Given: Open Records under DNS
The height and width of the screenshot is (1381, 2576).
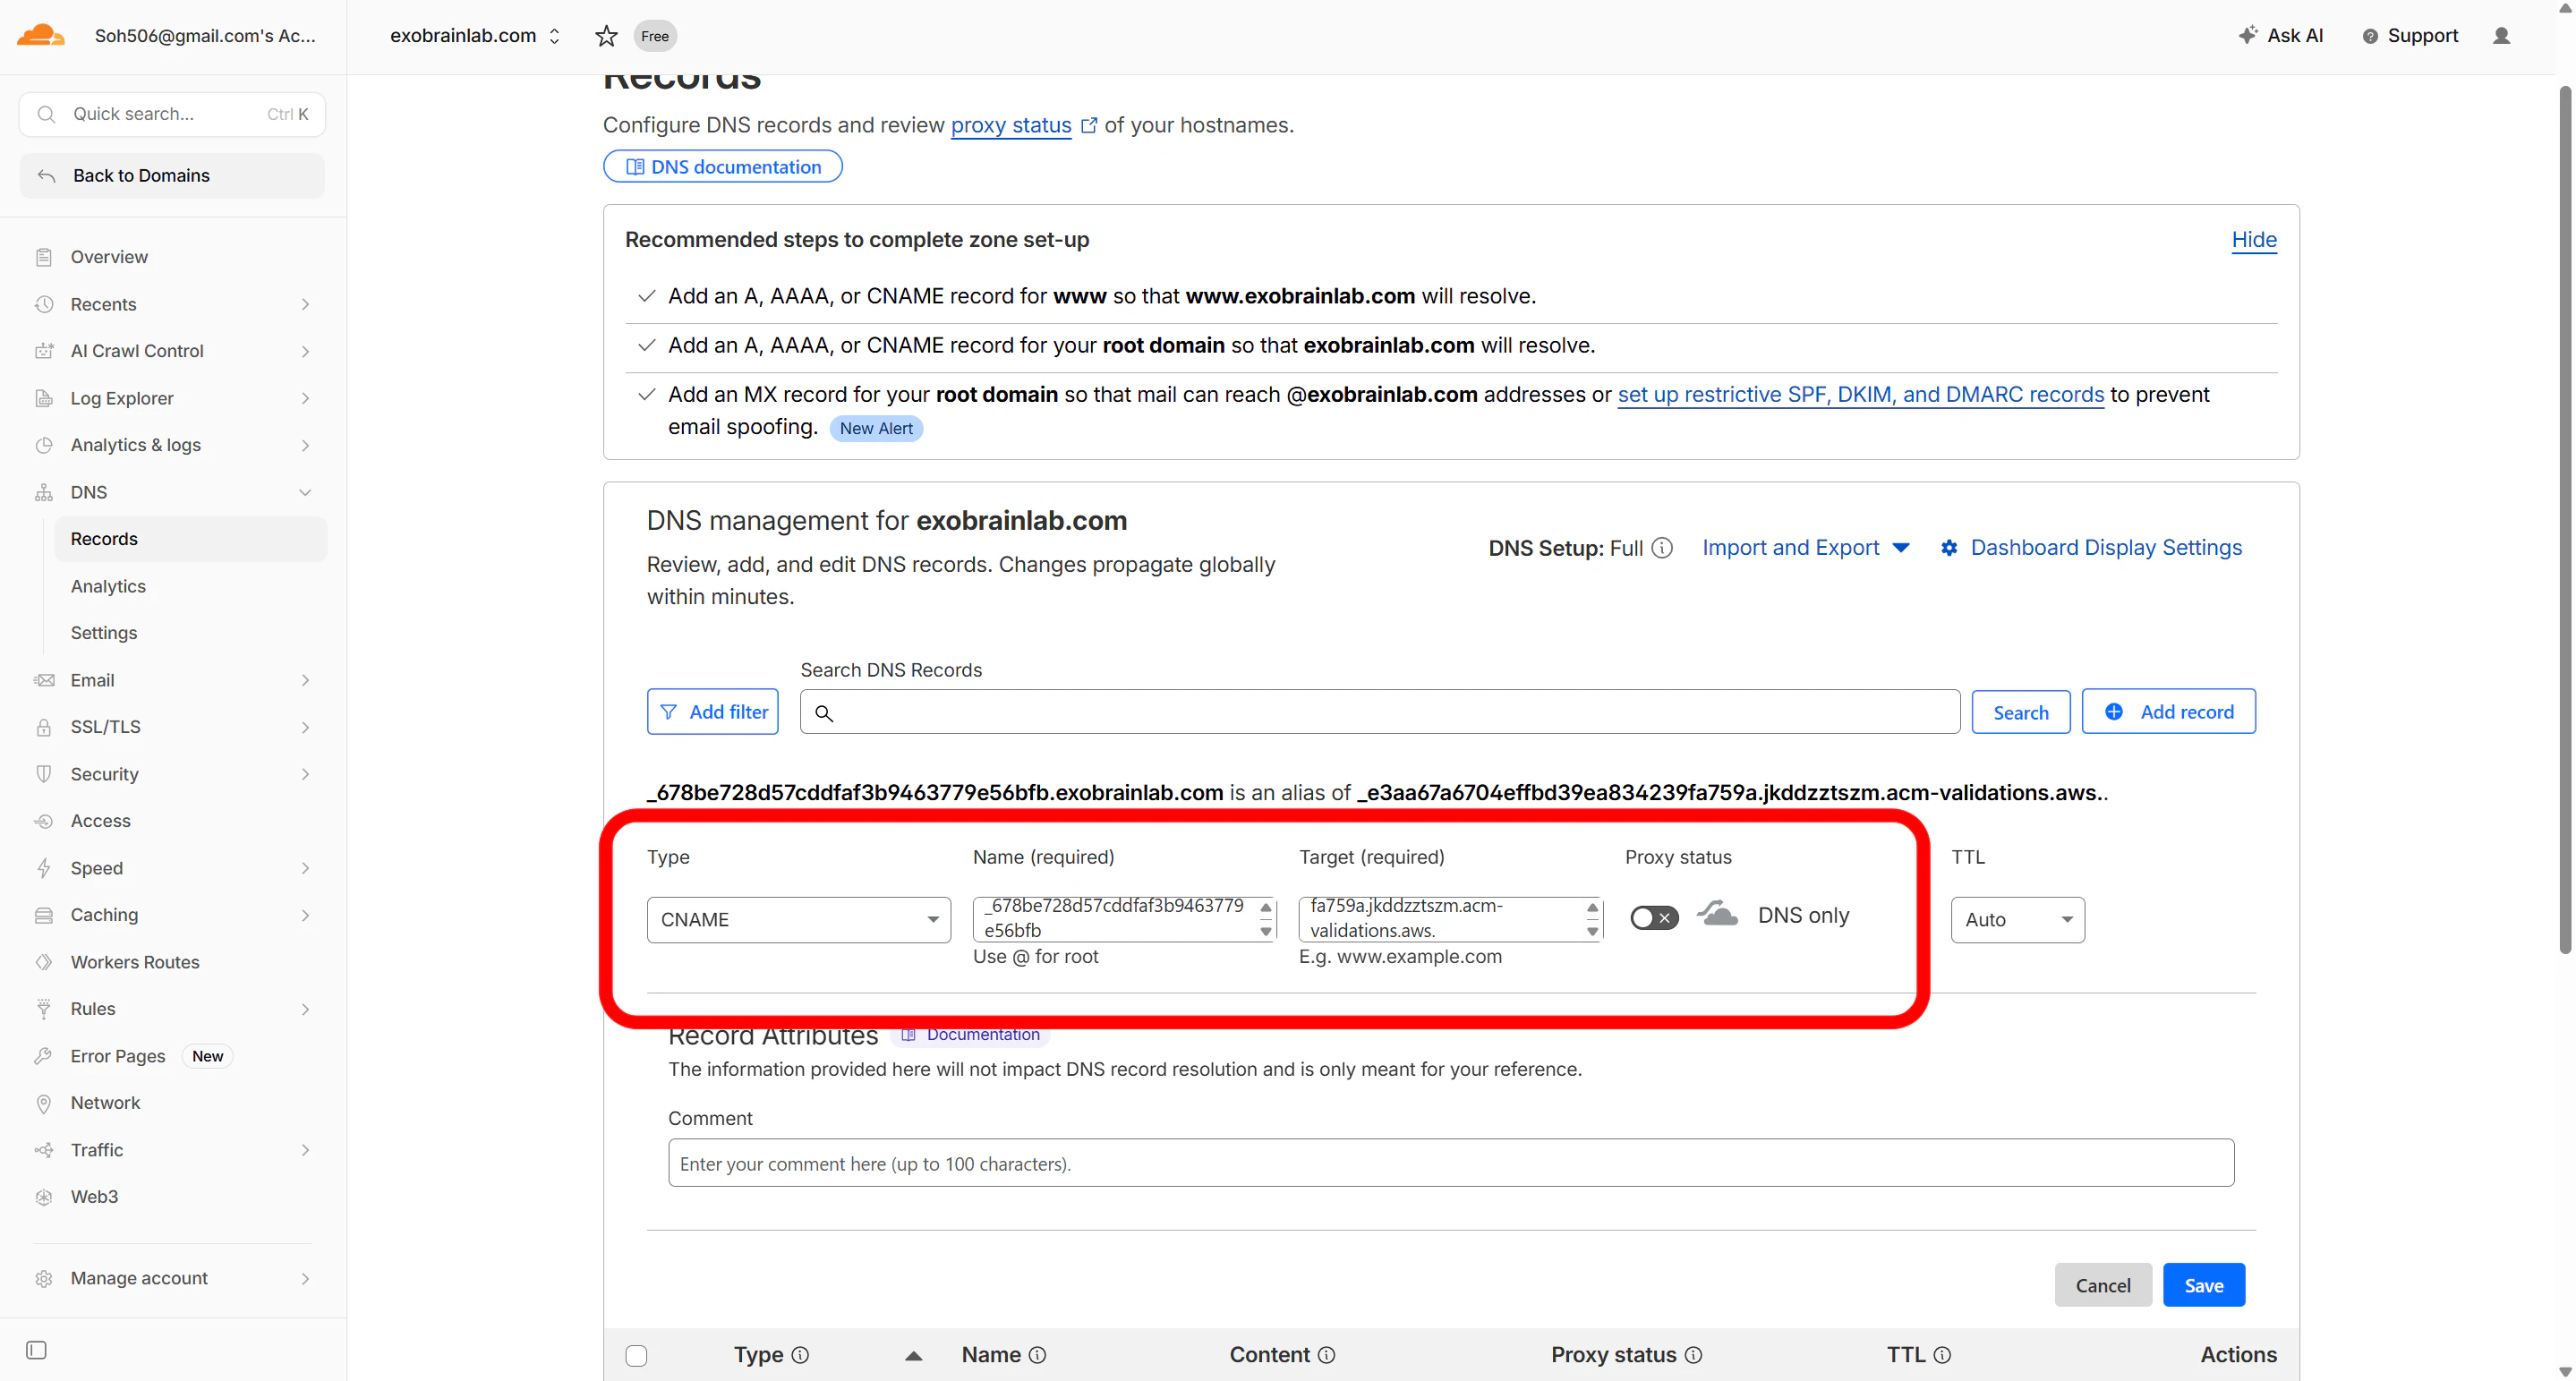Looking at the screenshot, I should click(190, 539).
